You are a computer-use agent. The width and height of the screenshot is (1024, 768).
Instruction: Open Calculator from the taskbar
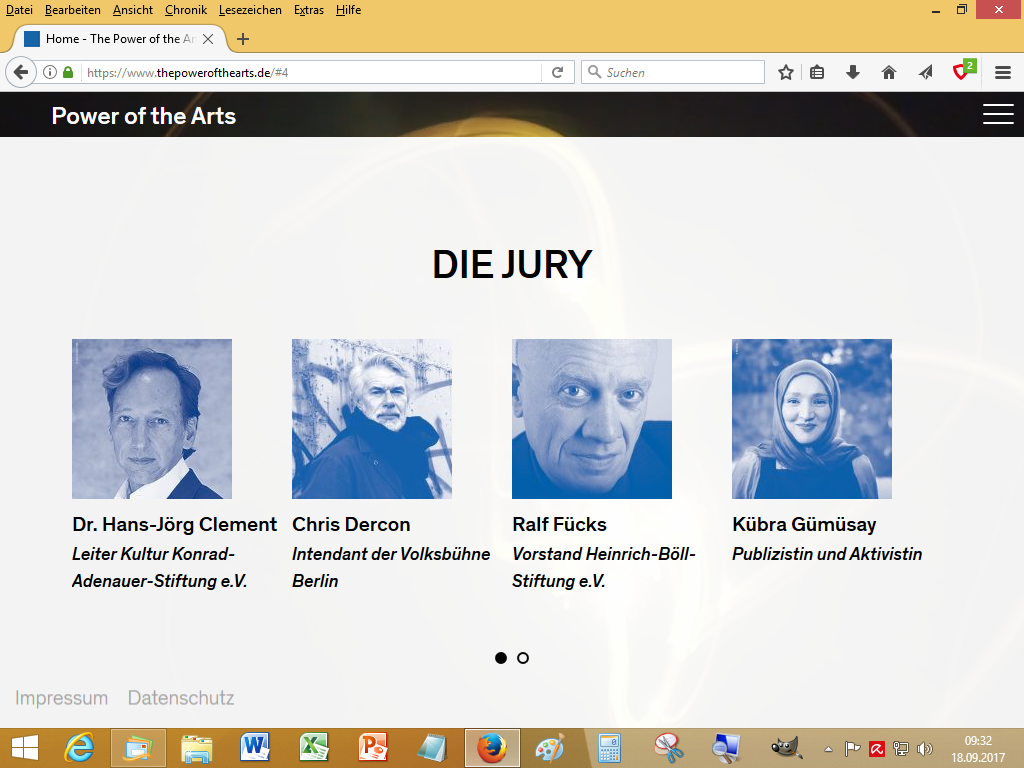(x=609, y=748)
